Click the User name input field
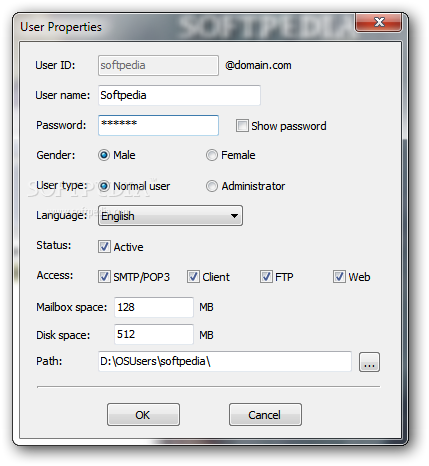 pyautogui.click(x=179, y=95)
